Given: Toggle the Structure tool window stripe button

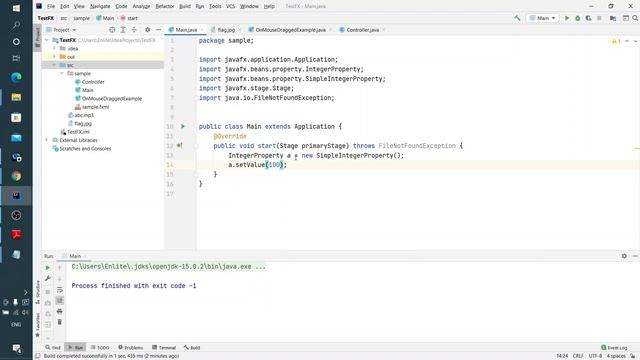Looking at the screenshot, I should [x=37, y=291].
